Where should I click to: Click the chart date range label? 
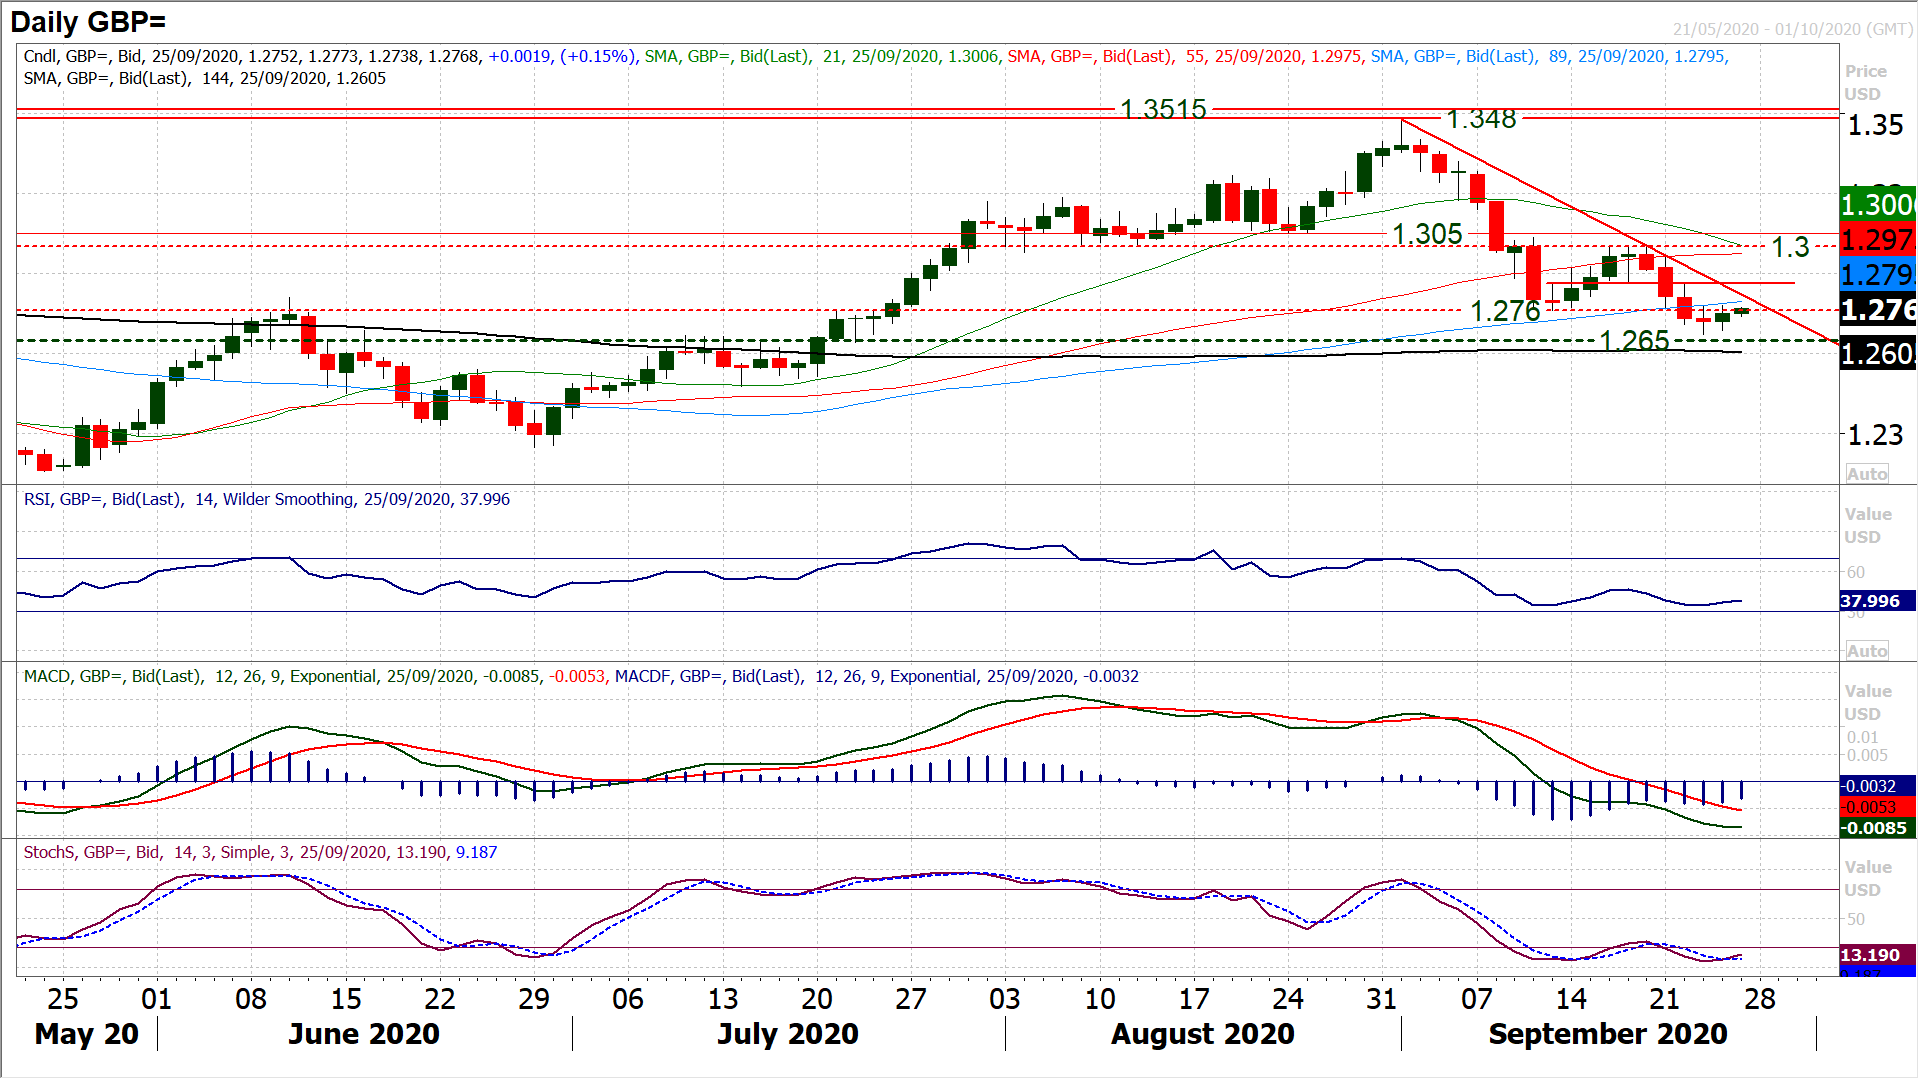(1792, 29)
